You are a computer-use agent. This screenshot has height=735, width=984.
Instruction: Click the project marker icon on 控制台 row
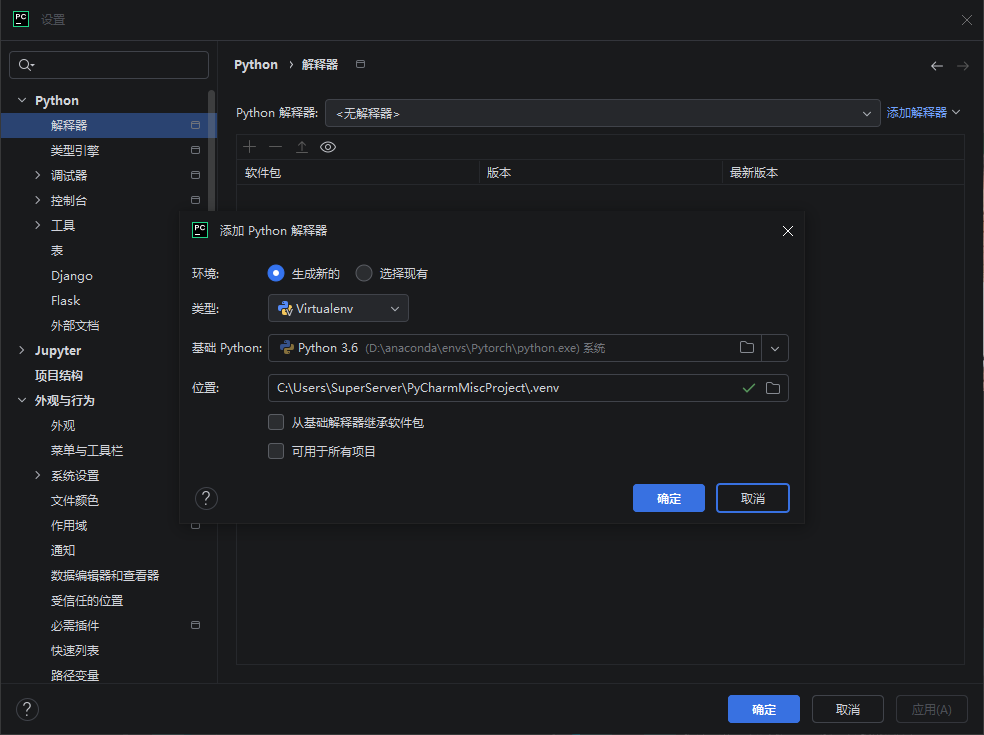tap(195, 200)
